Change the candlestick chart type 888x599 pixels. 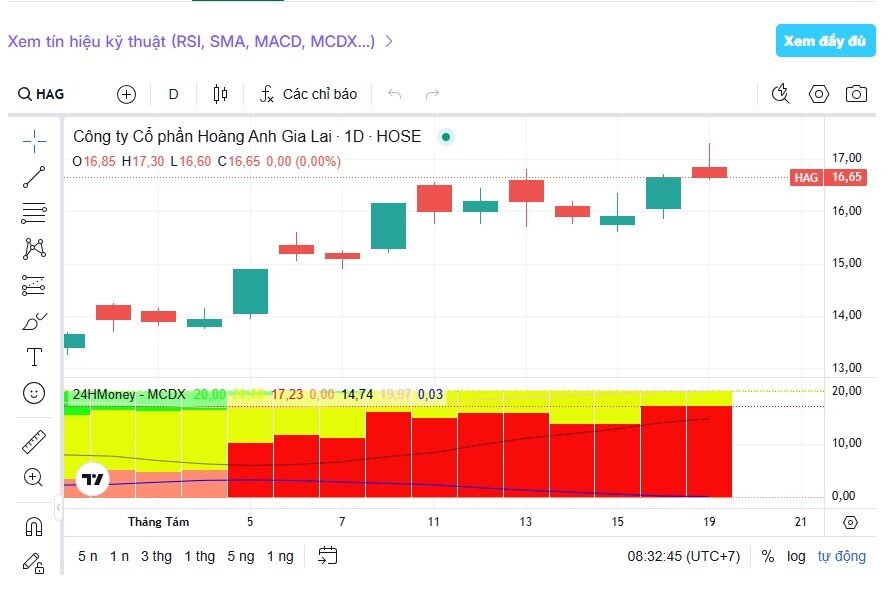click(220, 94)
